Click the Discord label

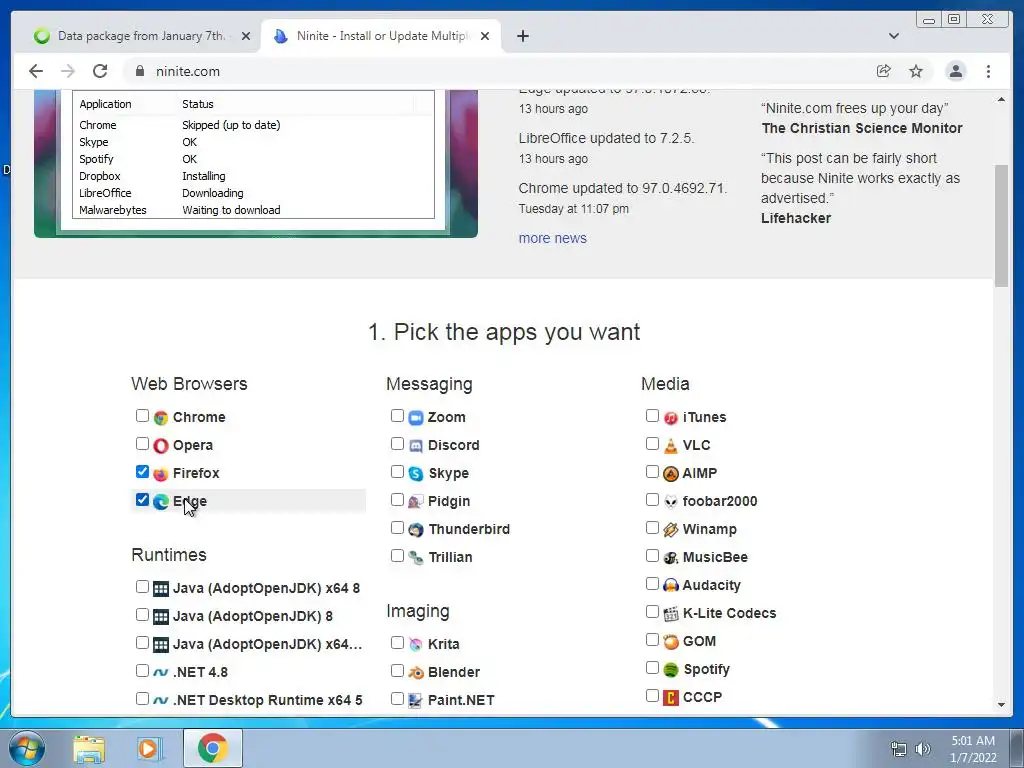pos(454,445)
